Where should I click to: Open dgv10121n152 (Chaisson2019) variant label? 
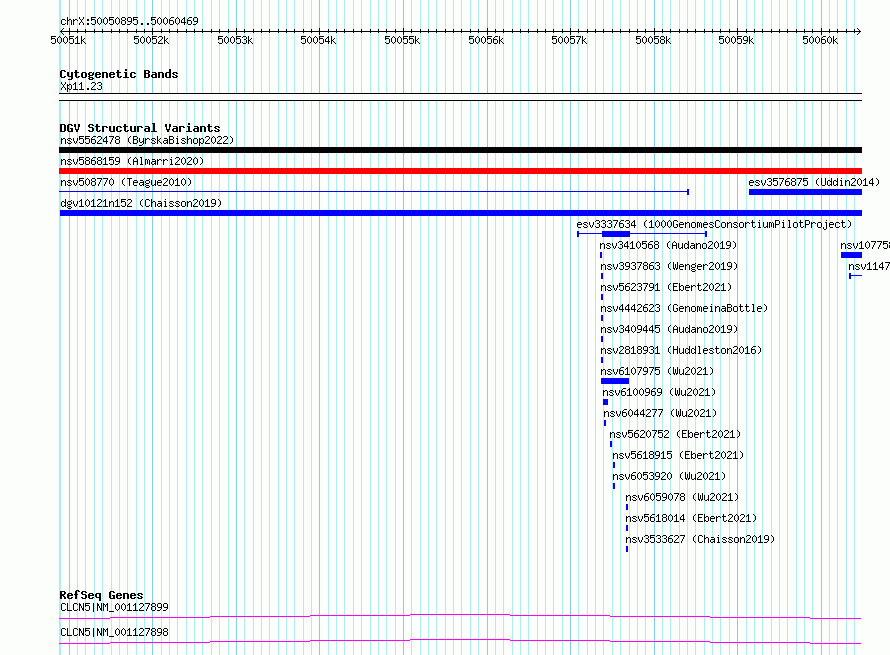141,203
